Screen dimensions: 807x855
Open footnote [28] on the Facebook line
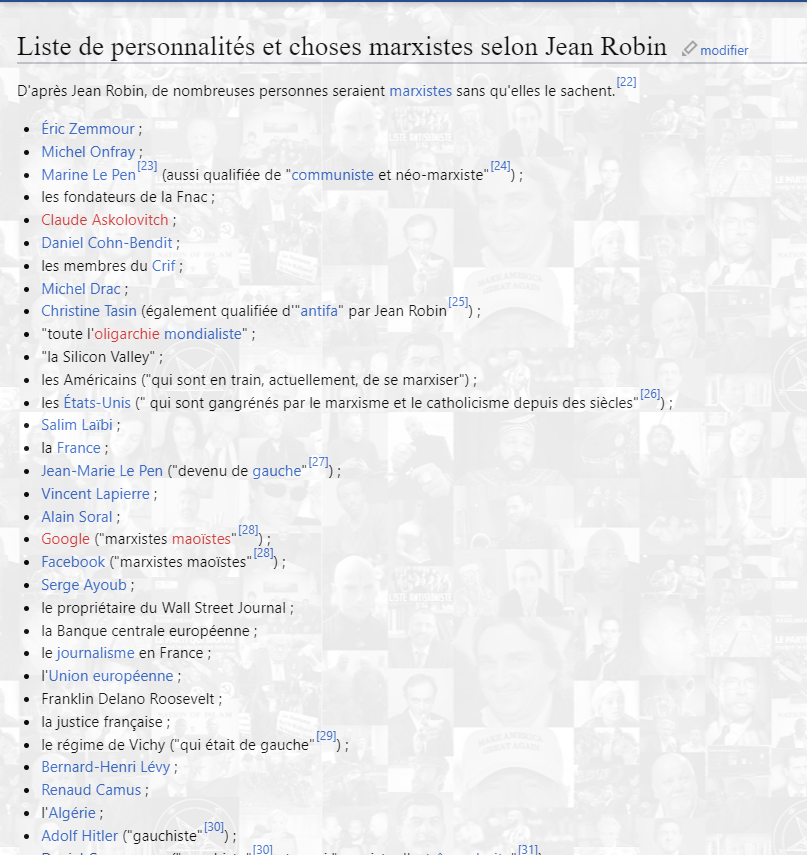[x=263, y=553]
